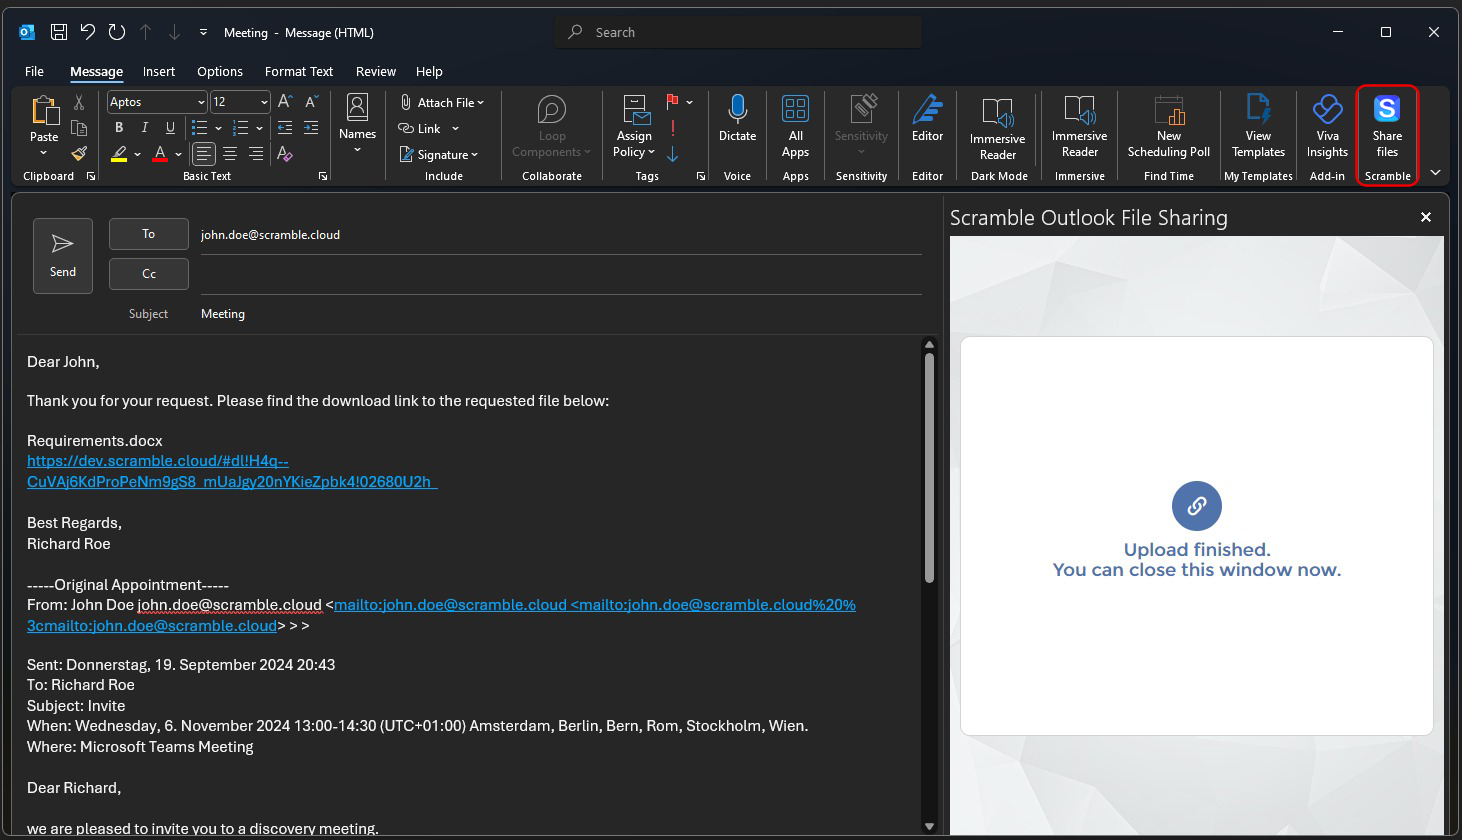Screen dimensions: 1462x840
Task: Toggle underline formatting
Action: point(171,128)
